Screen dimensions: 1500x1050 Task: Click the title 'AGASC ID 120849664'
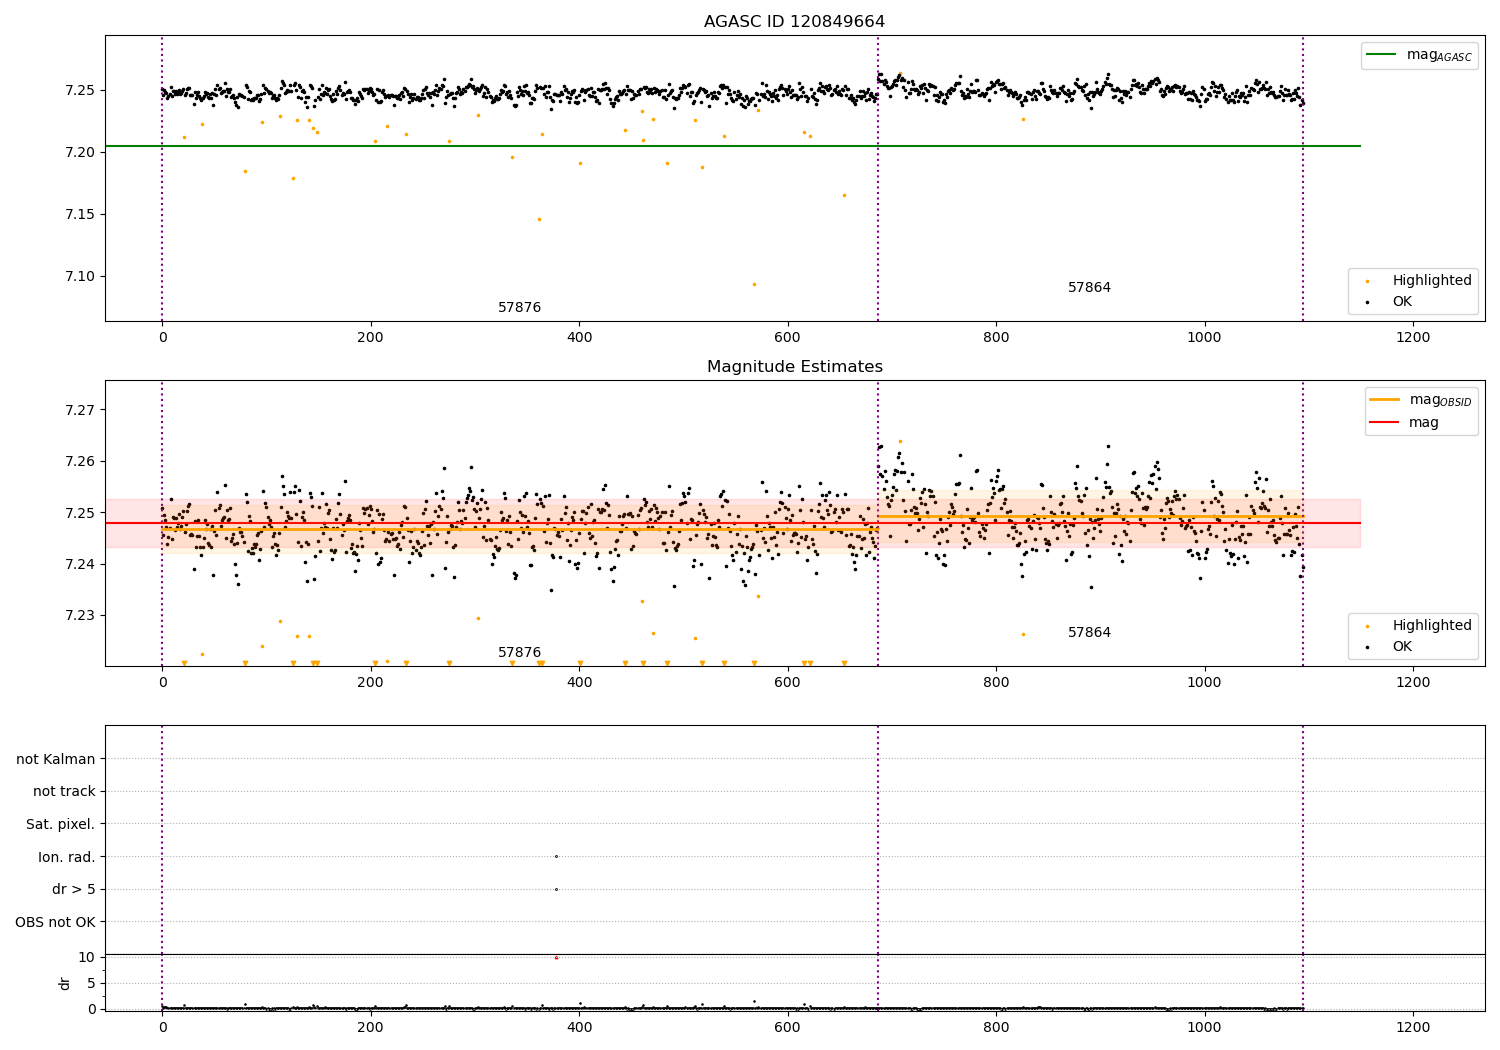point(794,21)
